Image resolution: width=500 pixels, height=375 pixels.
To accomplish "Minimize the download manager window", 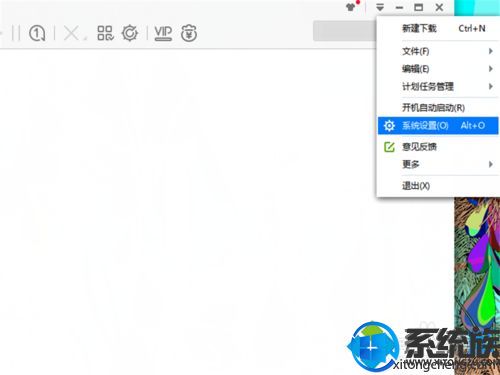I will coord(399,7).
